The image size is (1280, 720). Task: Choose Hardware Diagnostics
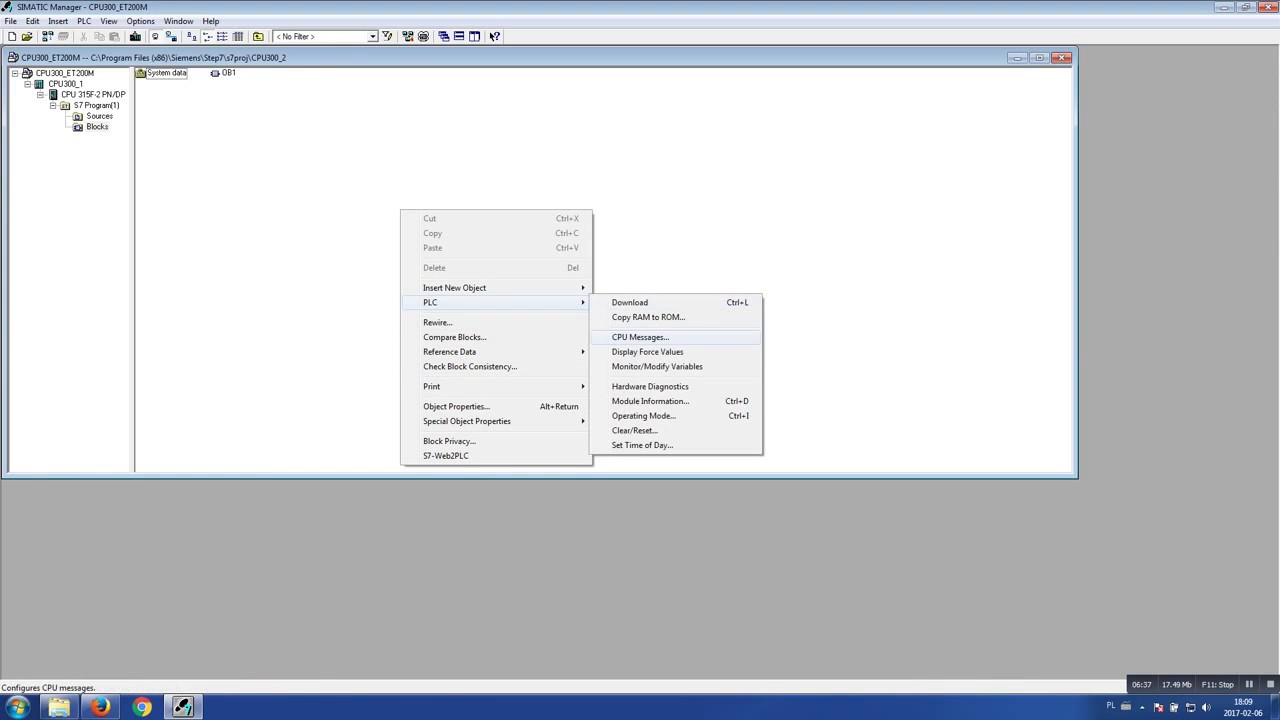click(x=676, y=386)
